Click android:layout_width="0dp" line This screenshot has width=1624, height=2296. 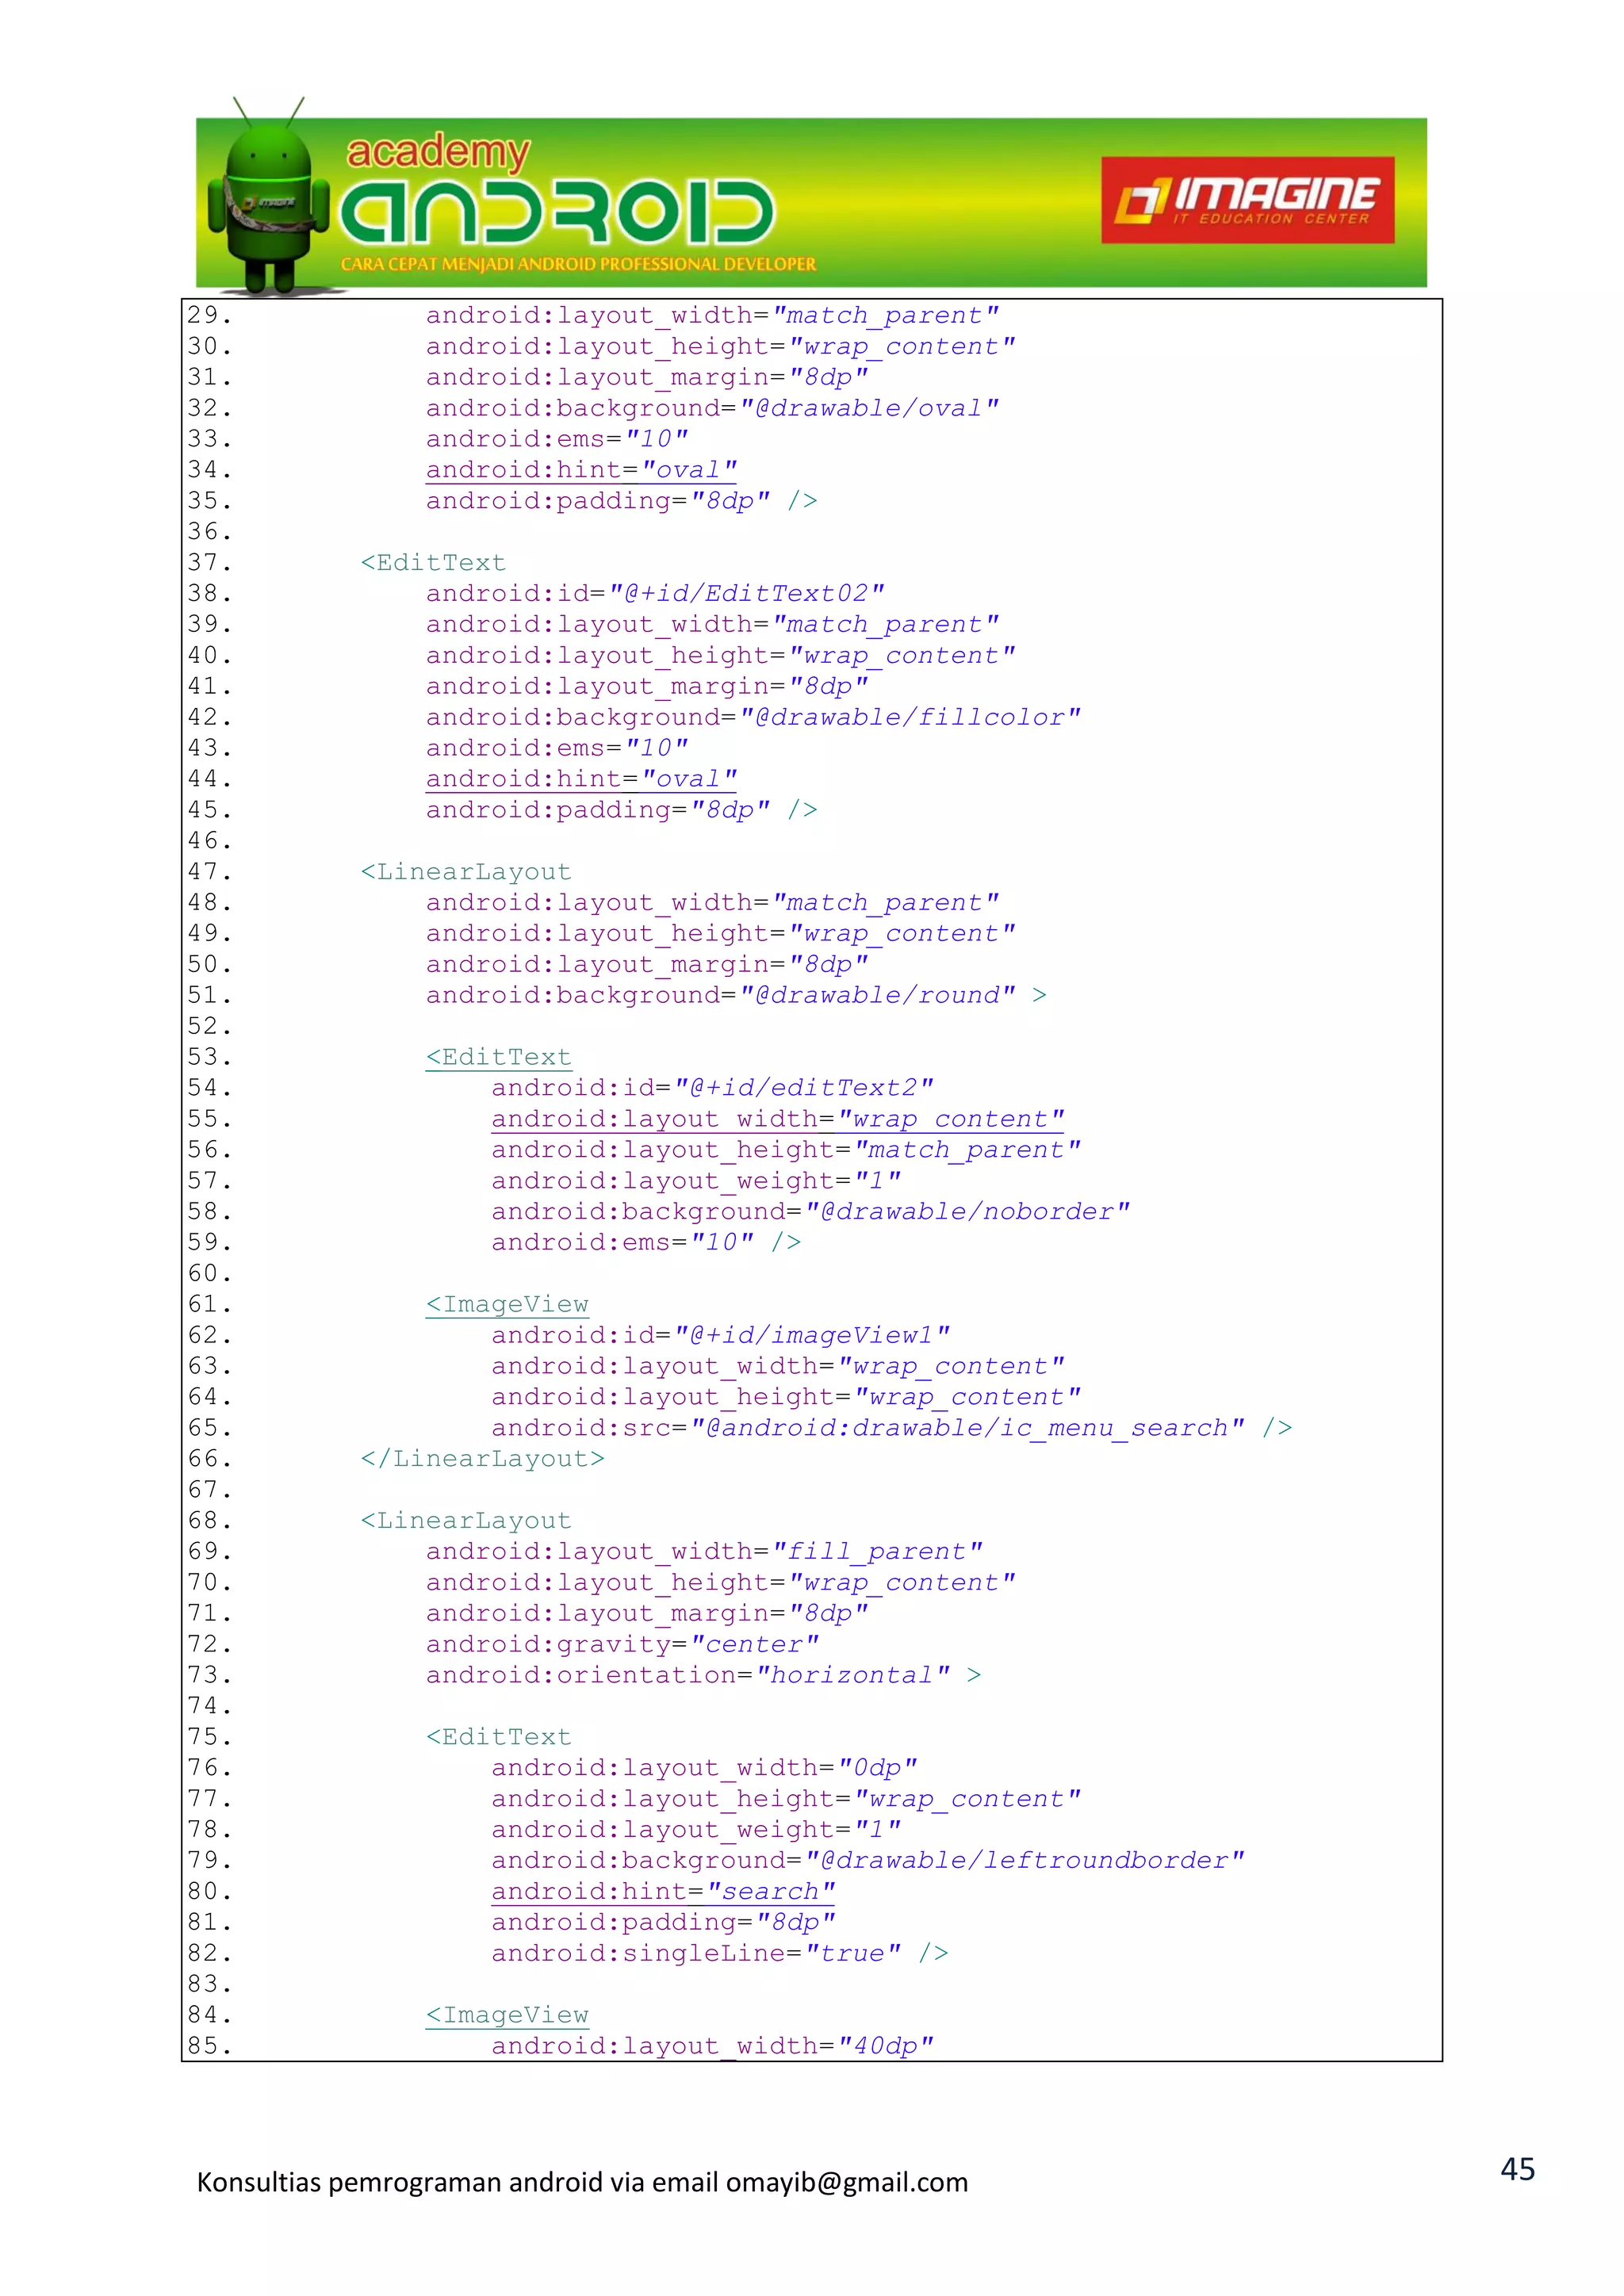[704, 1768]
